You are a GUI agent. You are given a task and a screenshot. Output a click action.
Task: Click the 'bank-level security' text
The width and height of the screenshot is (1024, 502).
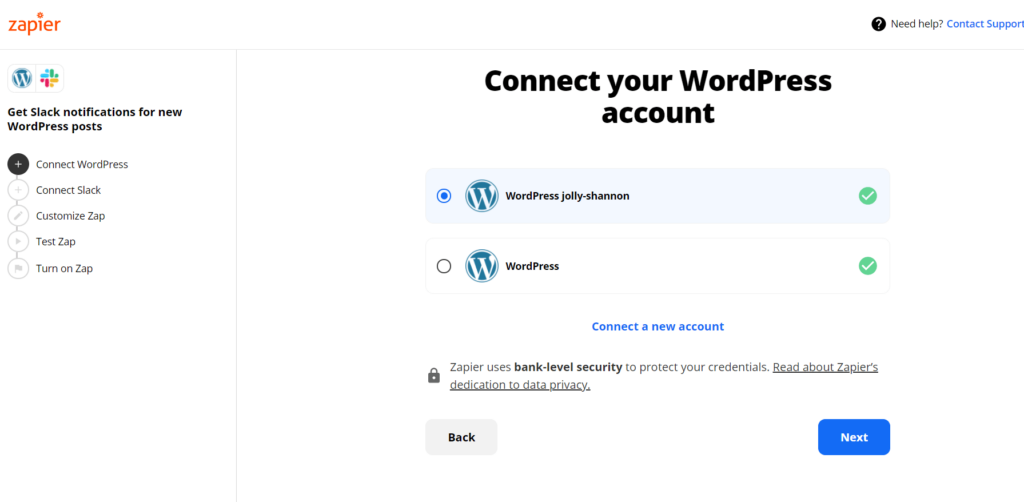coord(568,367)
